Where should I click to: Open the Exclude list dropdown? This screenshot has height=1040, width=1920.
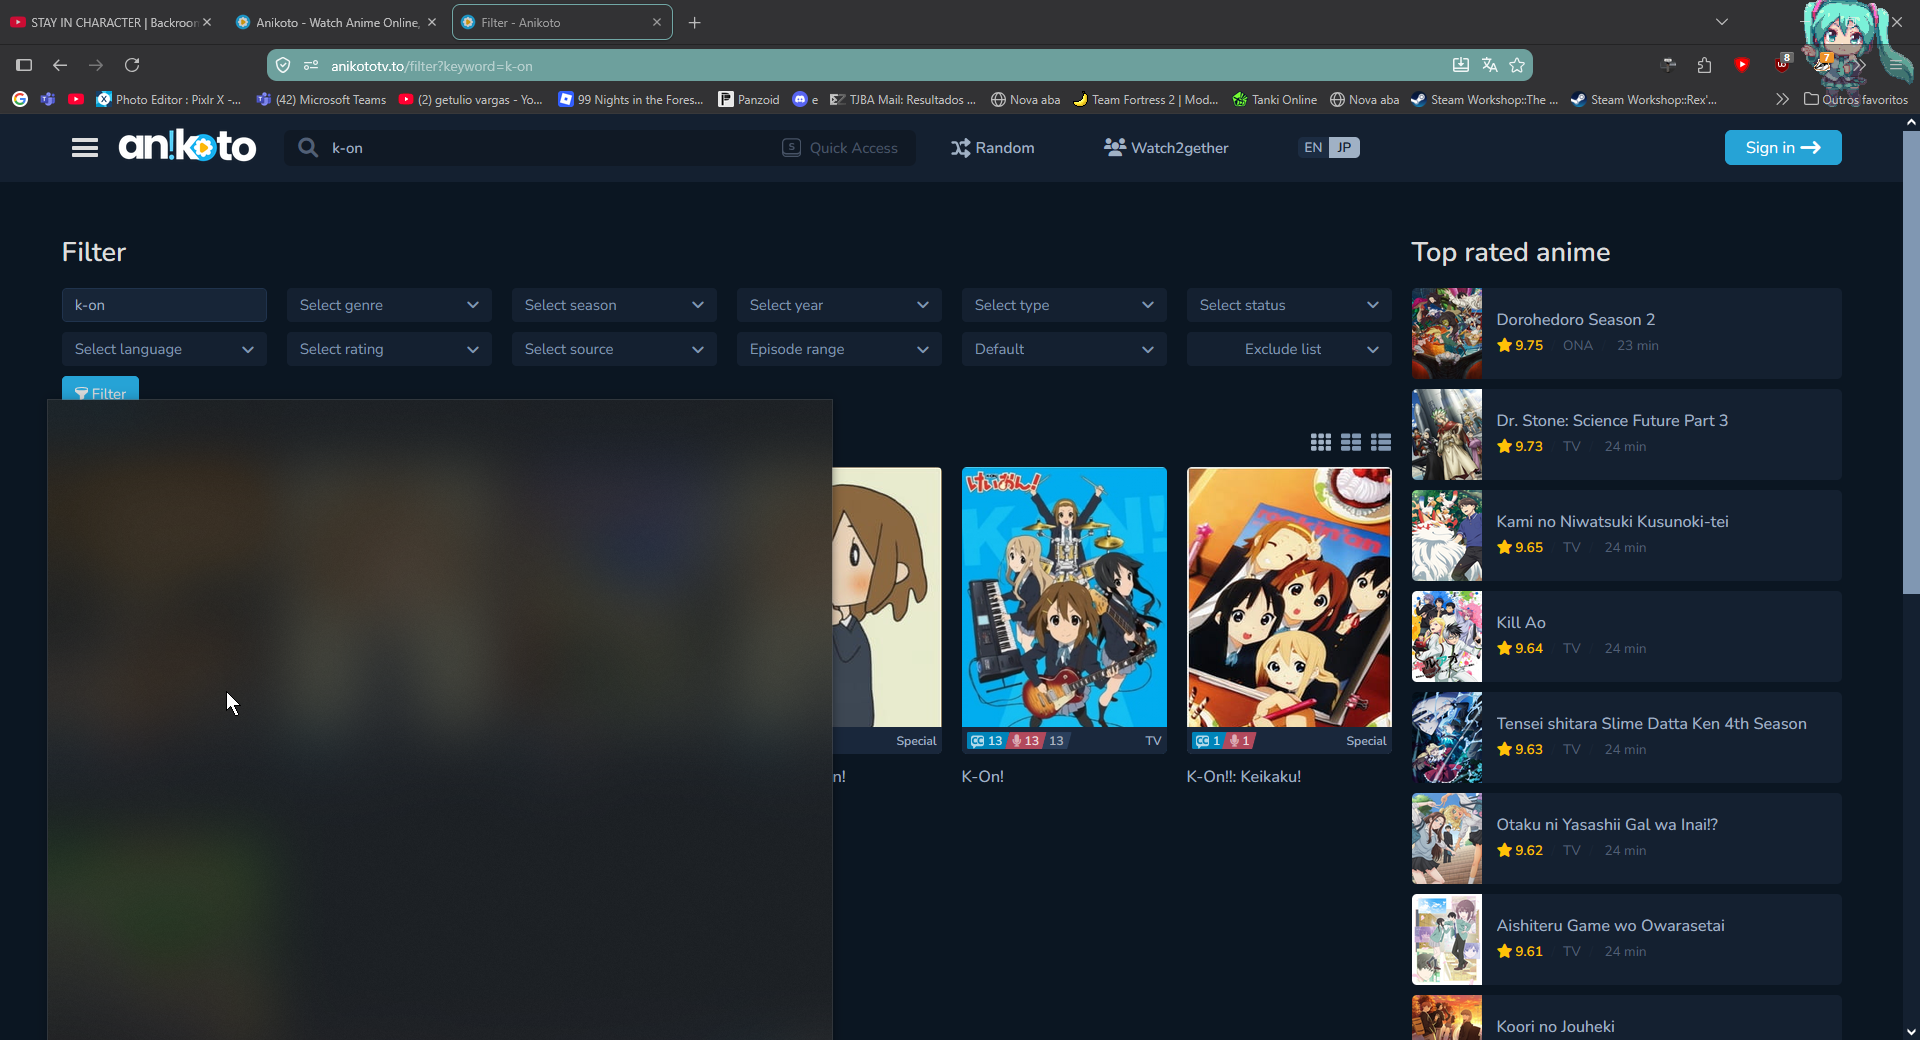[1289, 349]
